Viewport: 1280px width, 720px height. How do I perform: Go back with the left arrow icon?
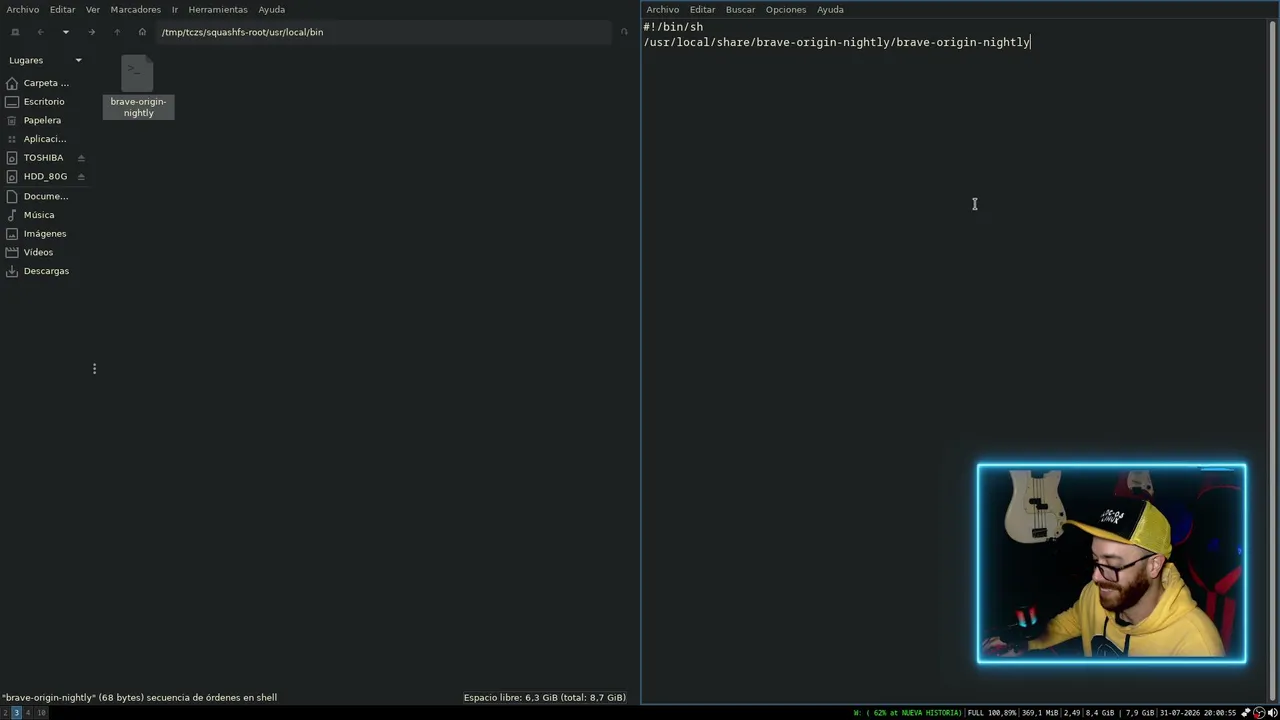[x=41, y=32]
